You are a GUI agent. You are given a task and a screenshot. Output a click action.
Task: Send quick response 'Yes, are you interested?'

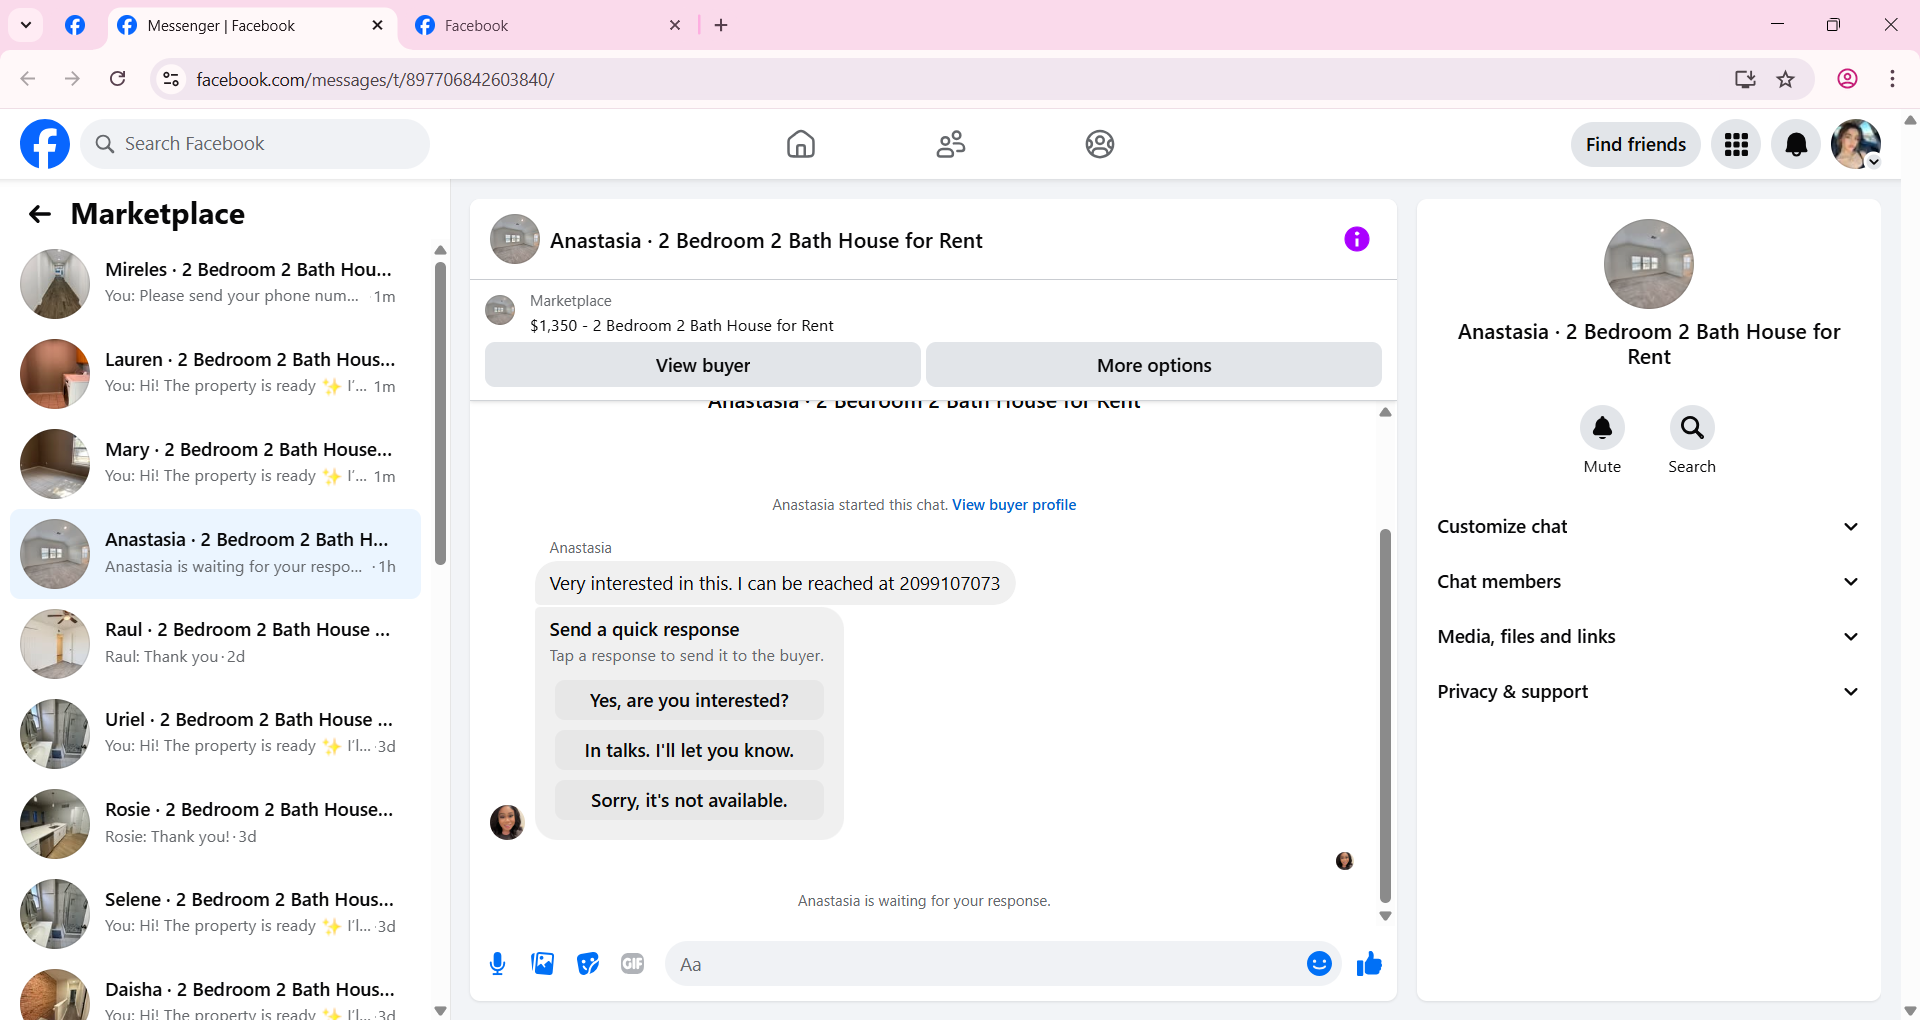coord(689,701)
